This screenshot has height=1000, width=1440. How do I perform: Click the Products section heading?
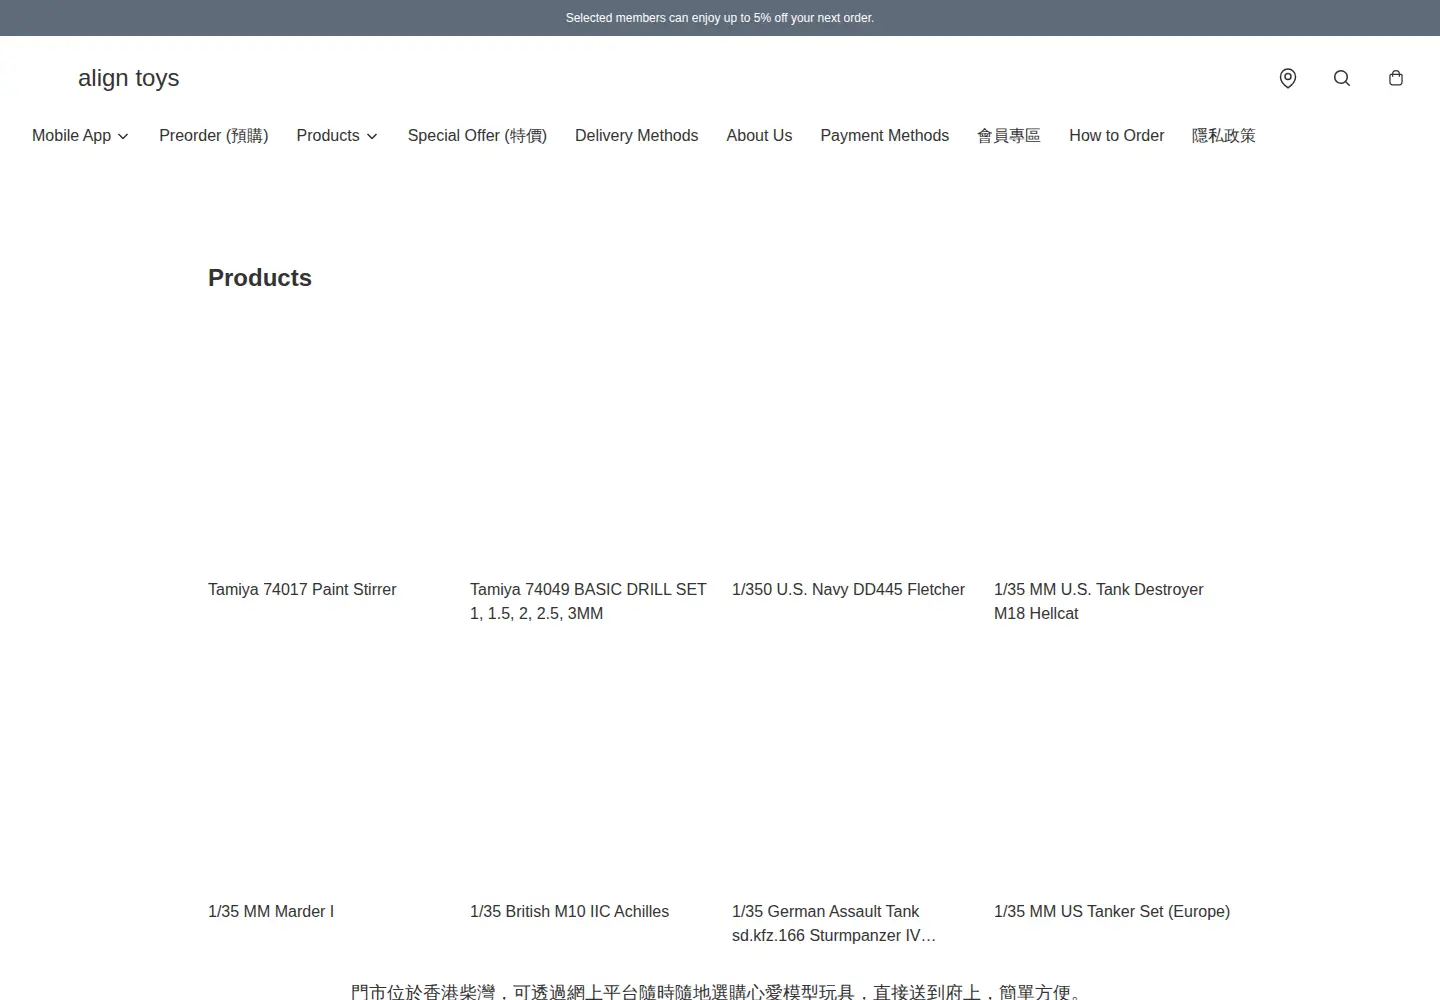pyautogui.click(x=260, y=278)
